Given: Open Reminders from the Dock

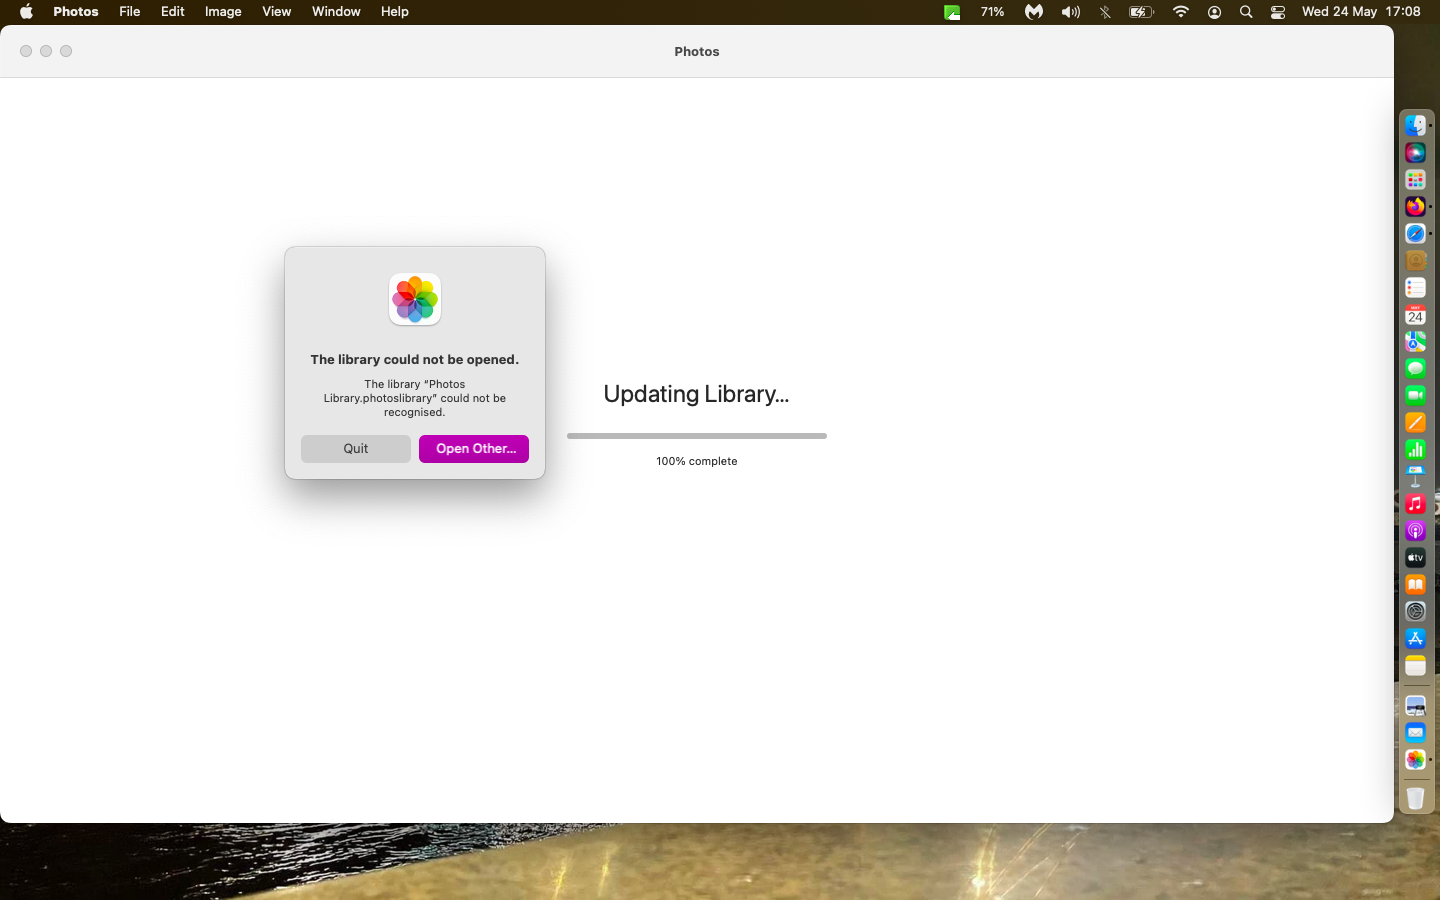Looking at the screenshot, I should pos(1415,287).
